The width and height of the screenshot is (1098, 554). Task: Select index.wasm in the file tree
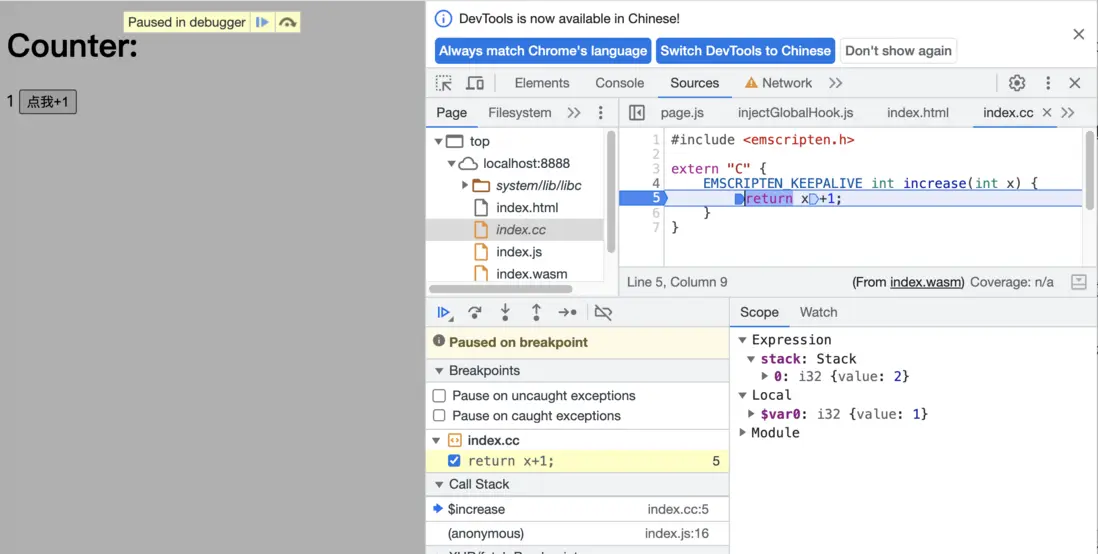point(531,274)
